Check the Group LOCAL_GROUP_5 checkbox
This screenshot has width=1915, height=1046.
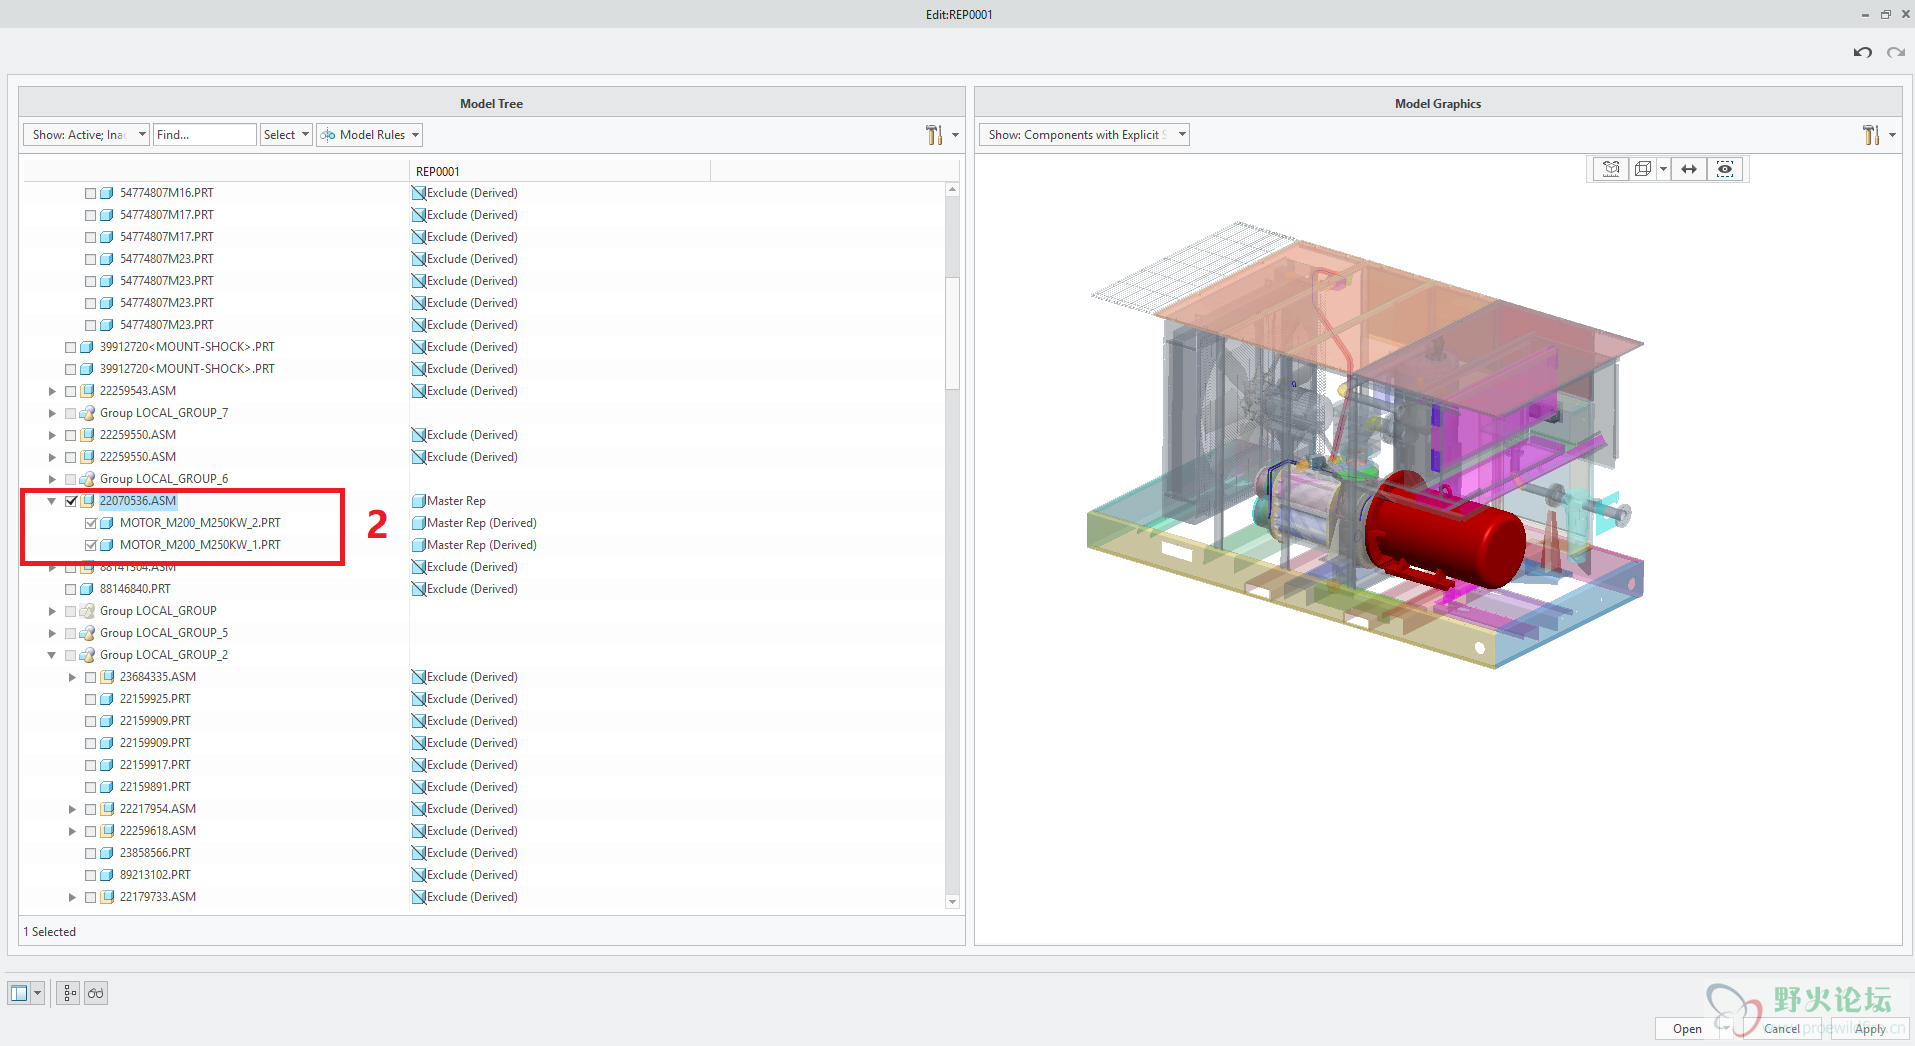point(71,633)
